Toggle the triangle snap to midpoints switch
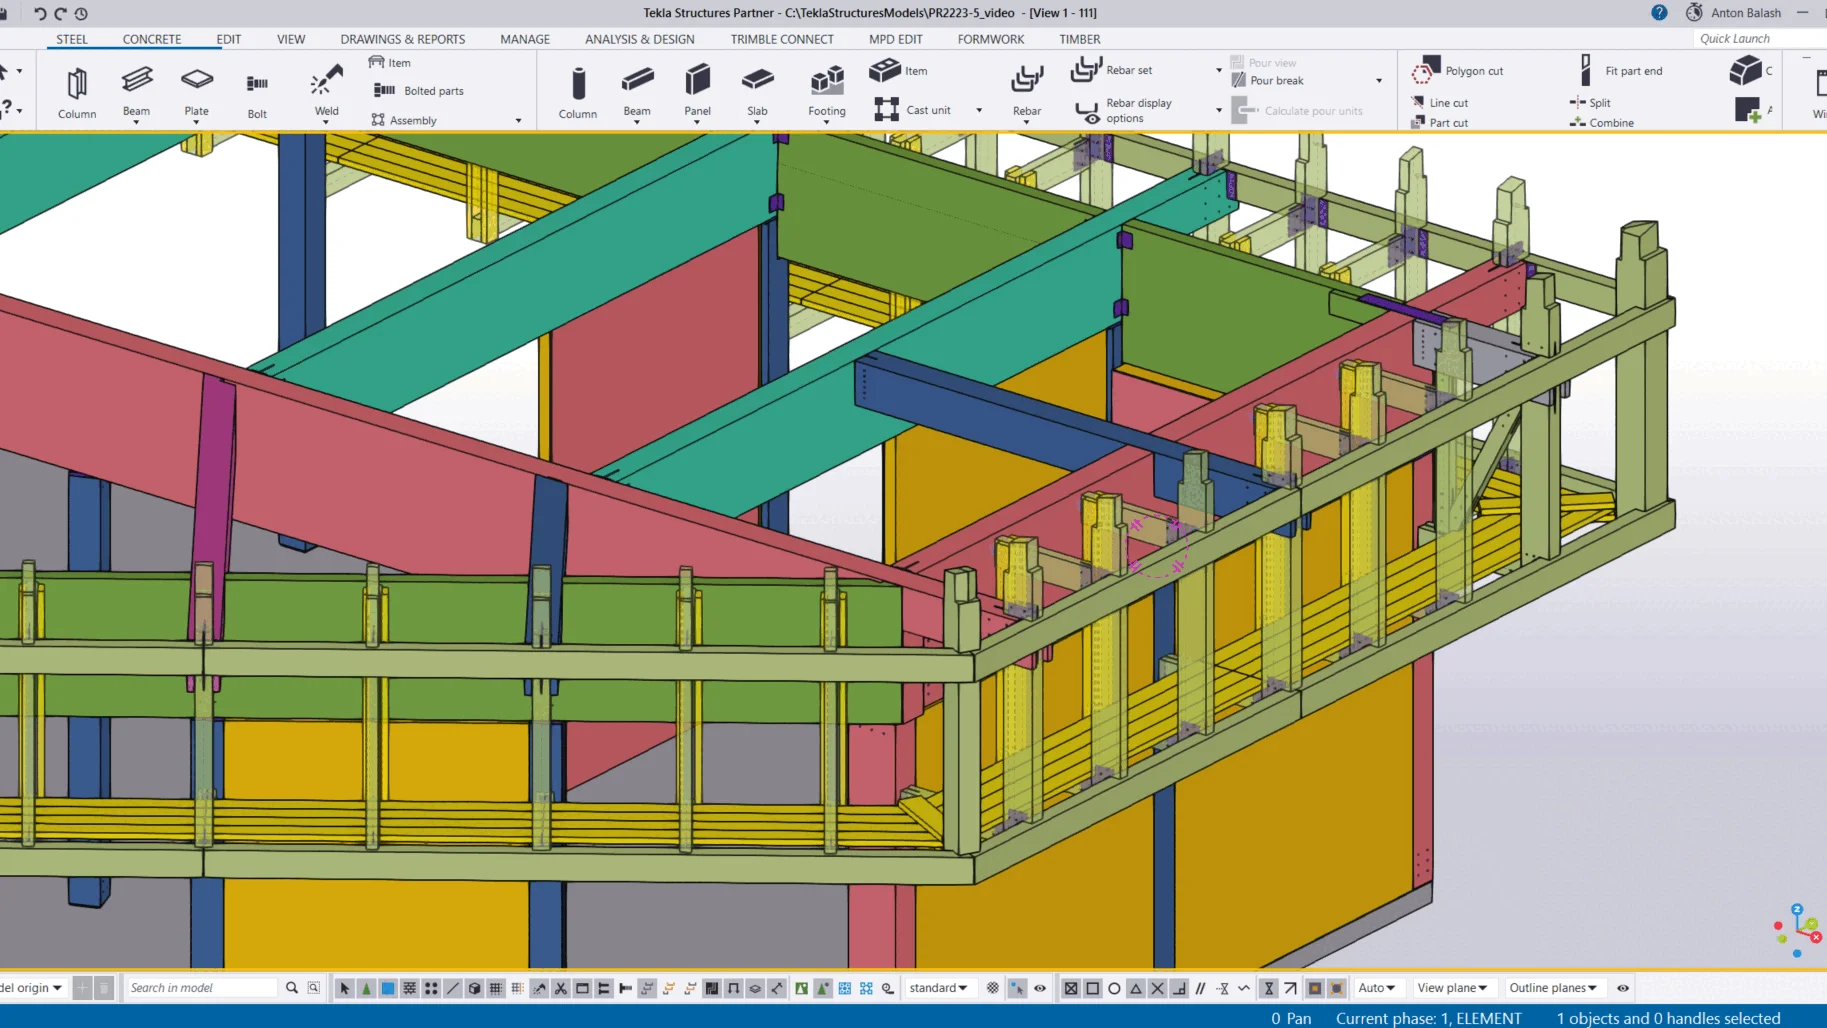 coord(1136,988)
